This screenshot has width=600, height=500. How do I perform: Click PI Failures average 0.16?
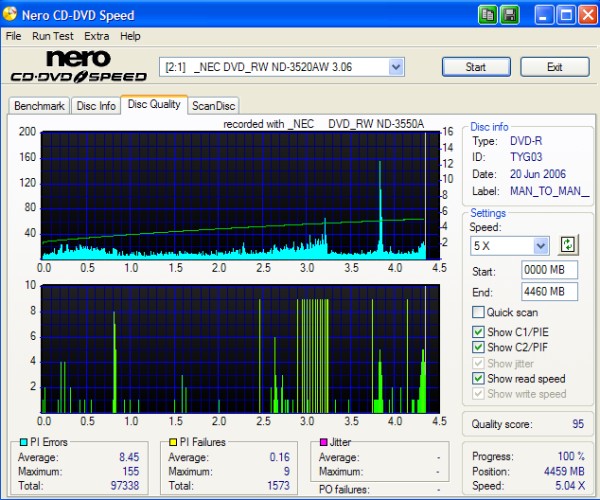click(279, 457)
